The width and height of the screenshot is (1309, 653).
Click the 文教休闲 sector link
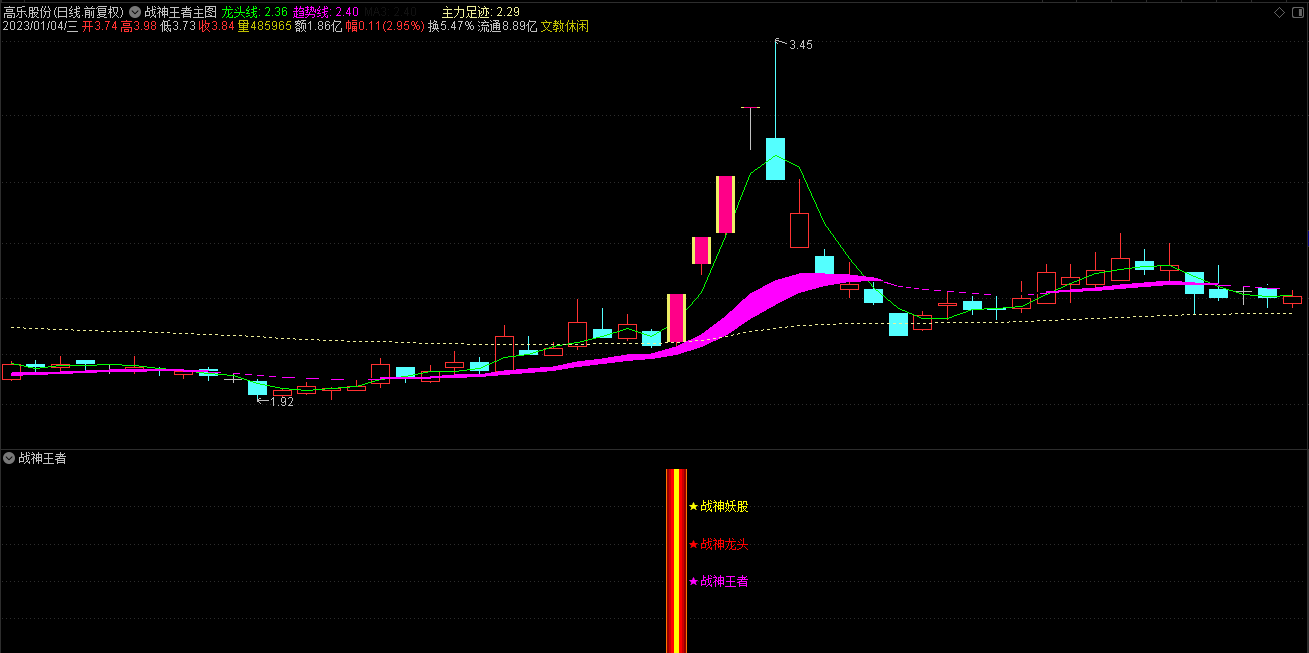565,26
